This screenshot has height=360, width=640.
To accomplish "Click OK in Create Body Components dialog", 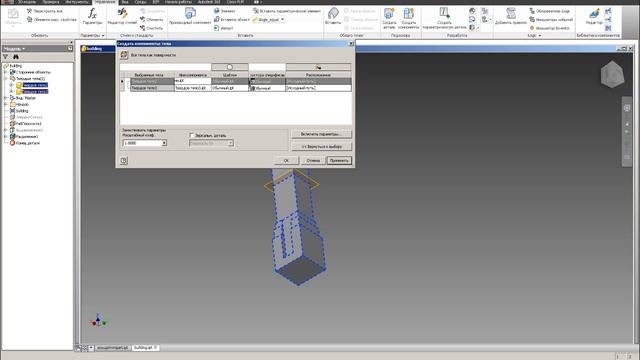I will (x=286, y=160).
